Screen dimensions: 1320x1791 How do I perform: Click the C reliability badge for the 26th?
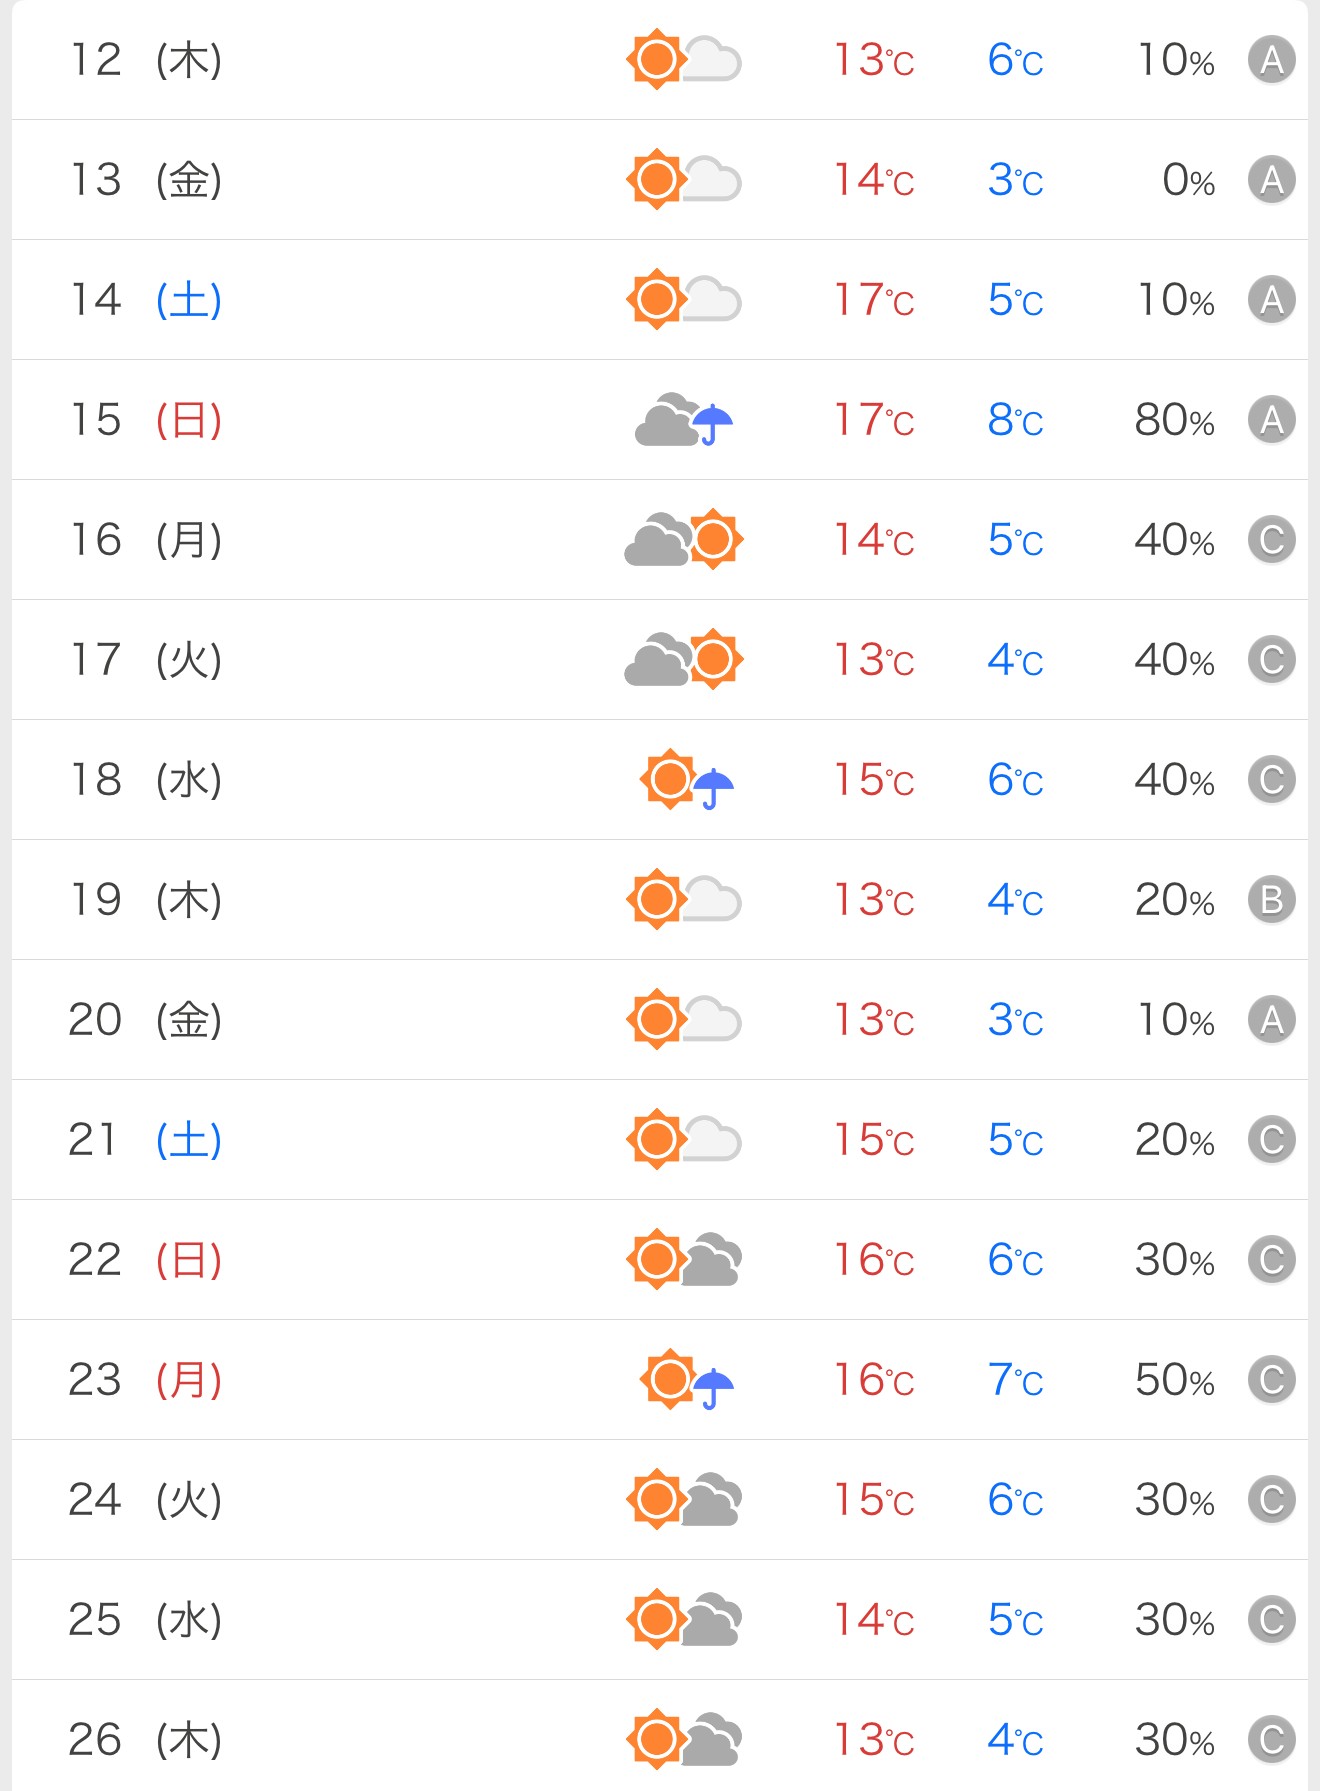click(1271, 1740)
